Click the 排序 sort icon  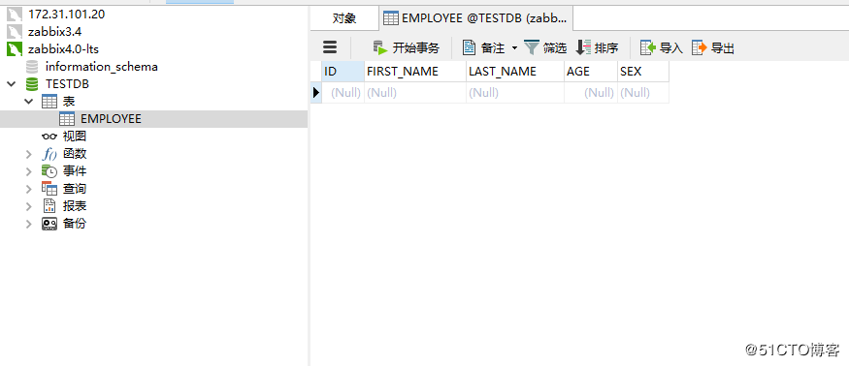pos(583,48)
